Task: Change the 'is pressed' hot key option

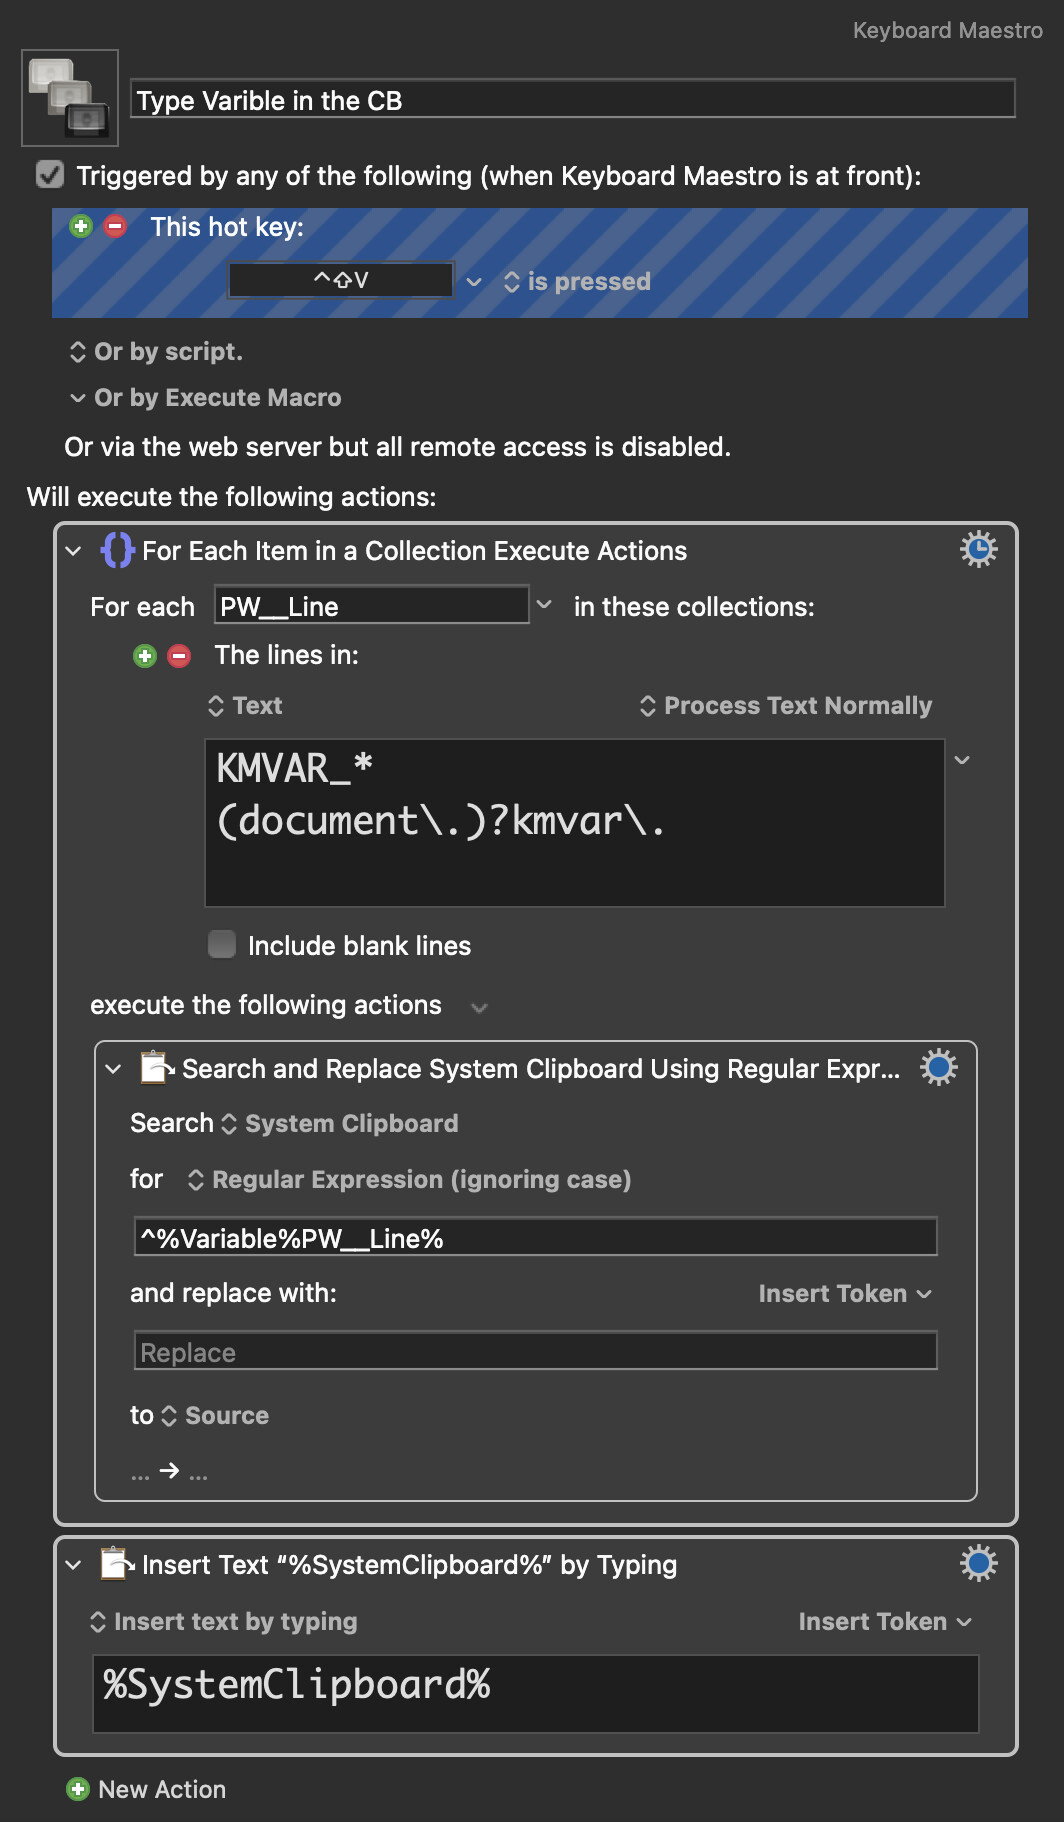Action: click(577, 282)
